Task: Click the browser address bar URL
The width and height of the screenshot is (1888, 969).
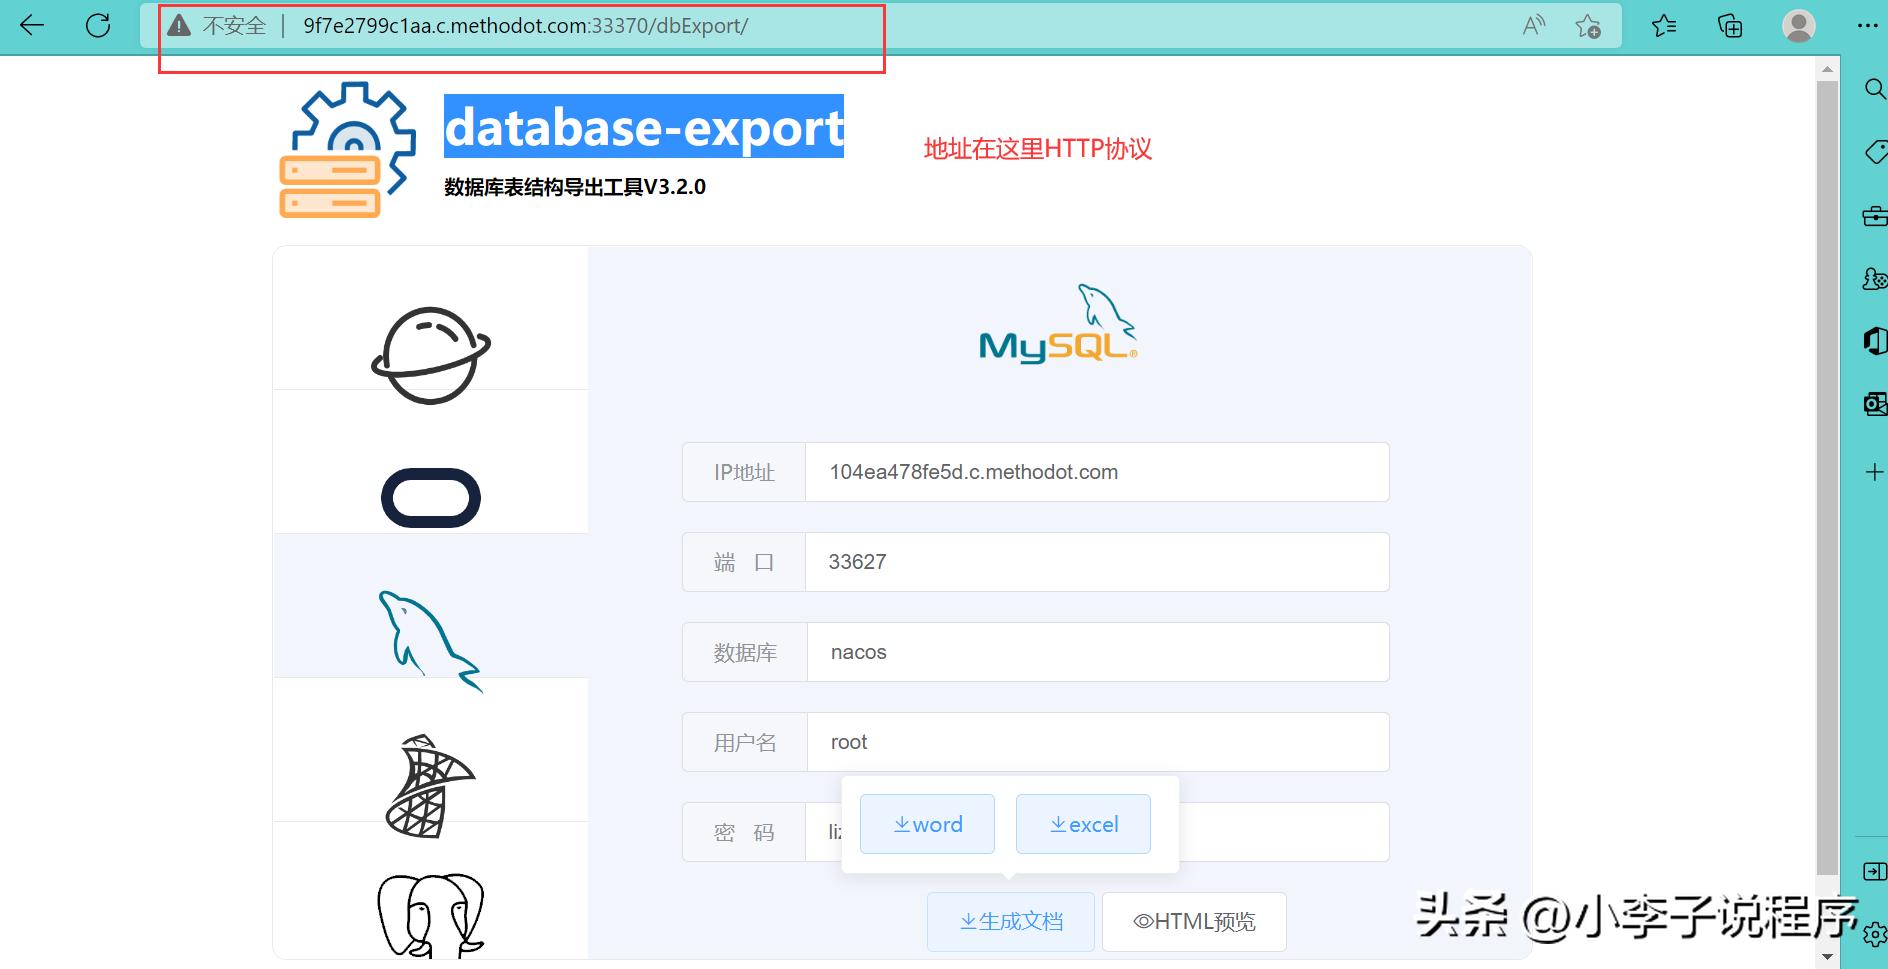Action: (526, 26)
